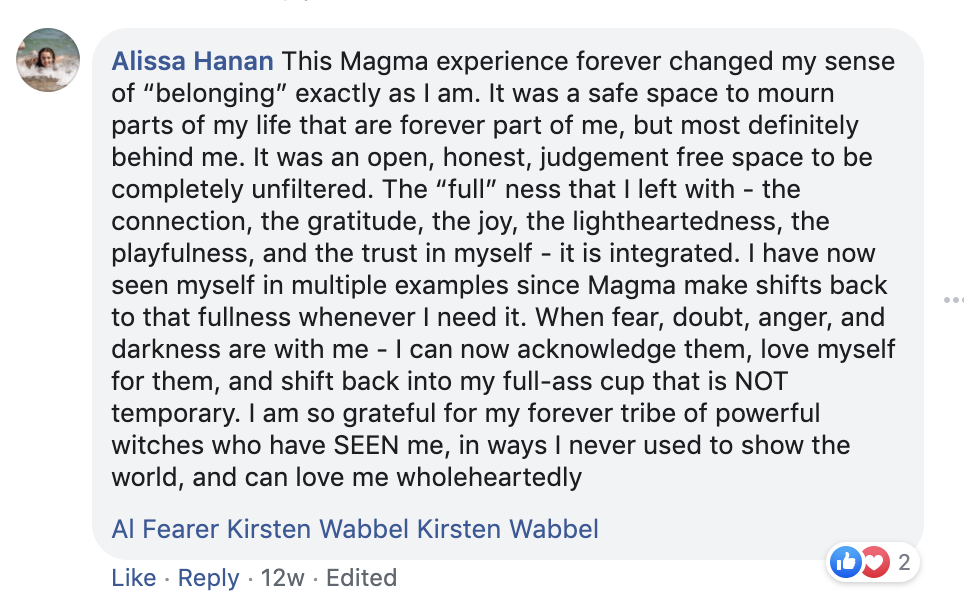
Task: Click the red heart reaction icon
Action: point(873,563)
